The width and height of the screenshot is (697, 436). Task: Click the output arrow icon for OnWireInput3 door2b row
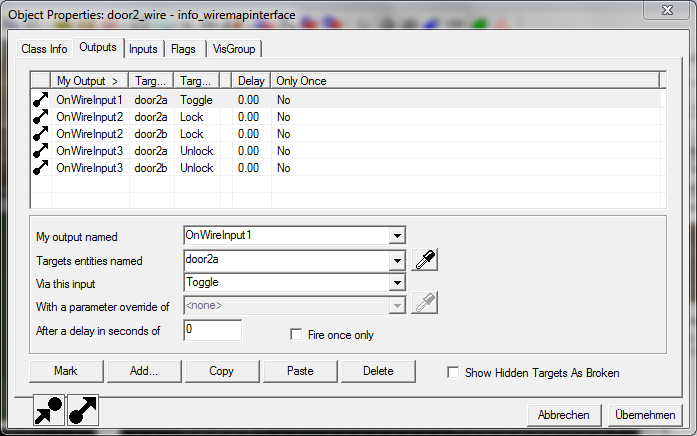click(40, 168)
